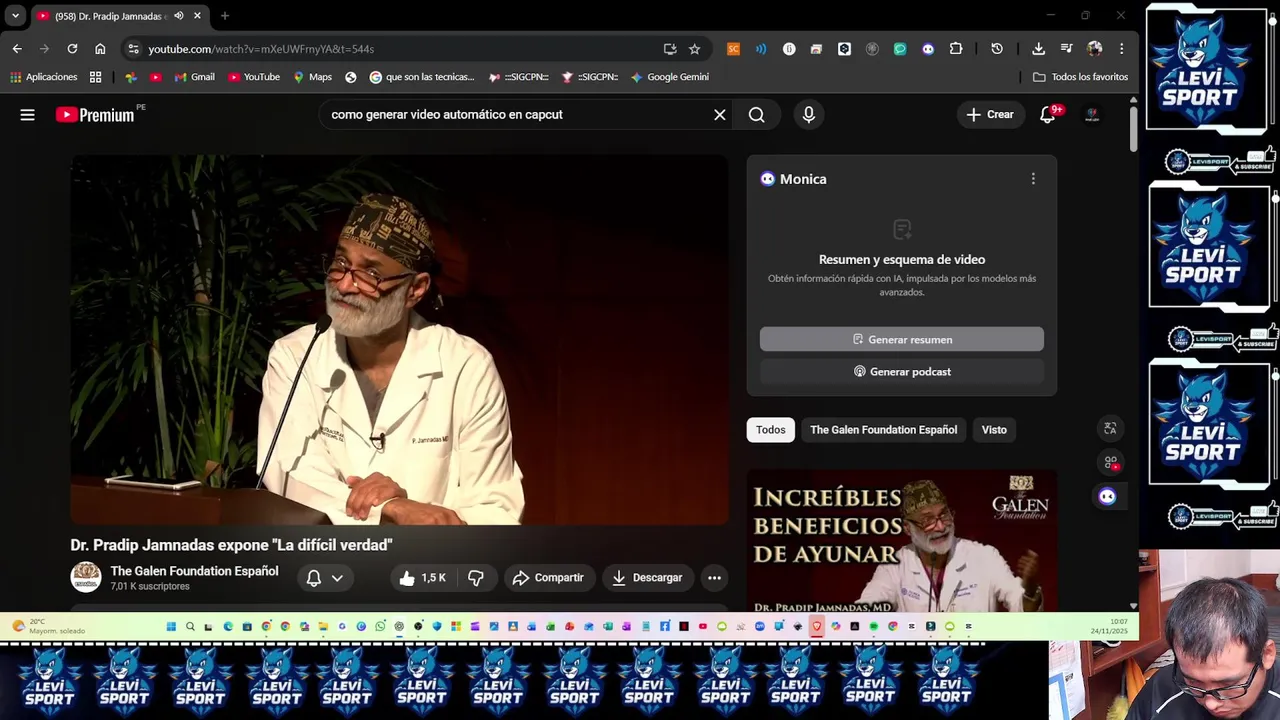Screen dimensions: 1280x720
Task: Open the browser home page
Action: coord(100,49)
